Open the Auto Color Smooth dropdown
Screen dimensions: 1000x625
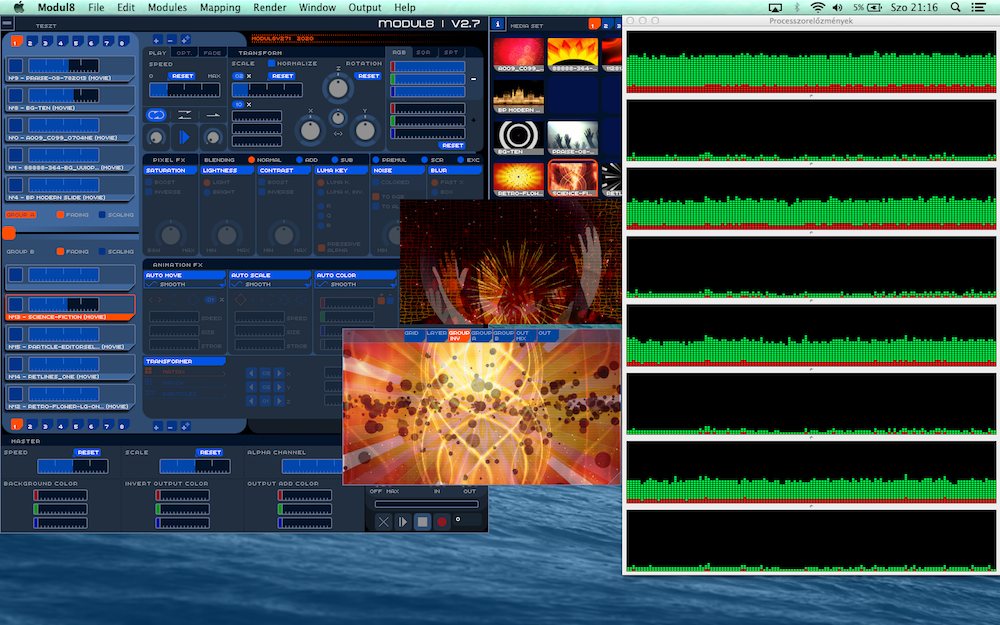coord(356,284)
